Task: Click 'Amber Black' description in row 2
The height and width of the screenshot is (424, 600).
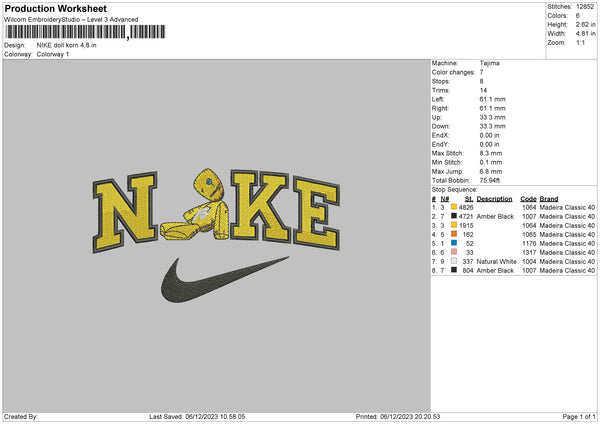Action: tap(495, 217)
